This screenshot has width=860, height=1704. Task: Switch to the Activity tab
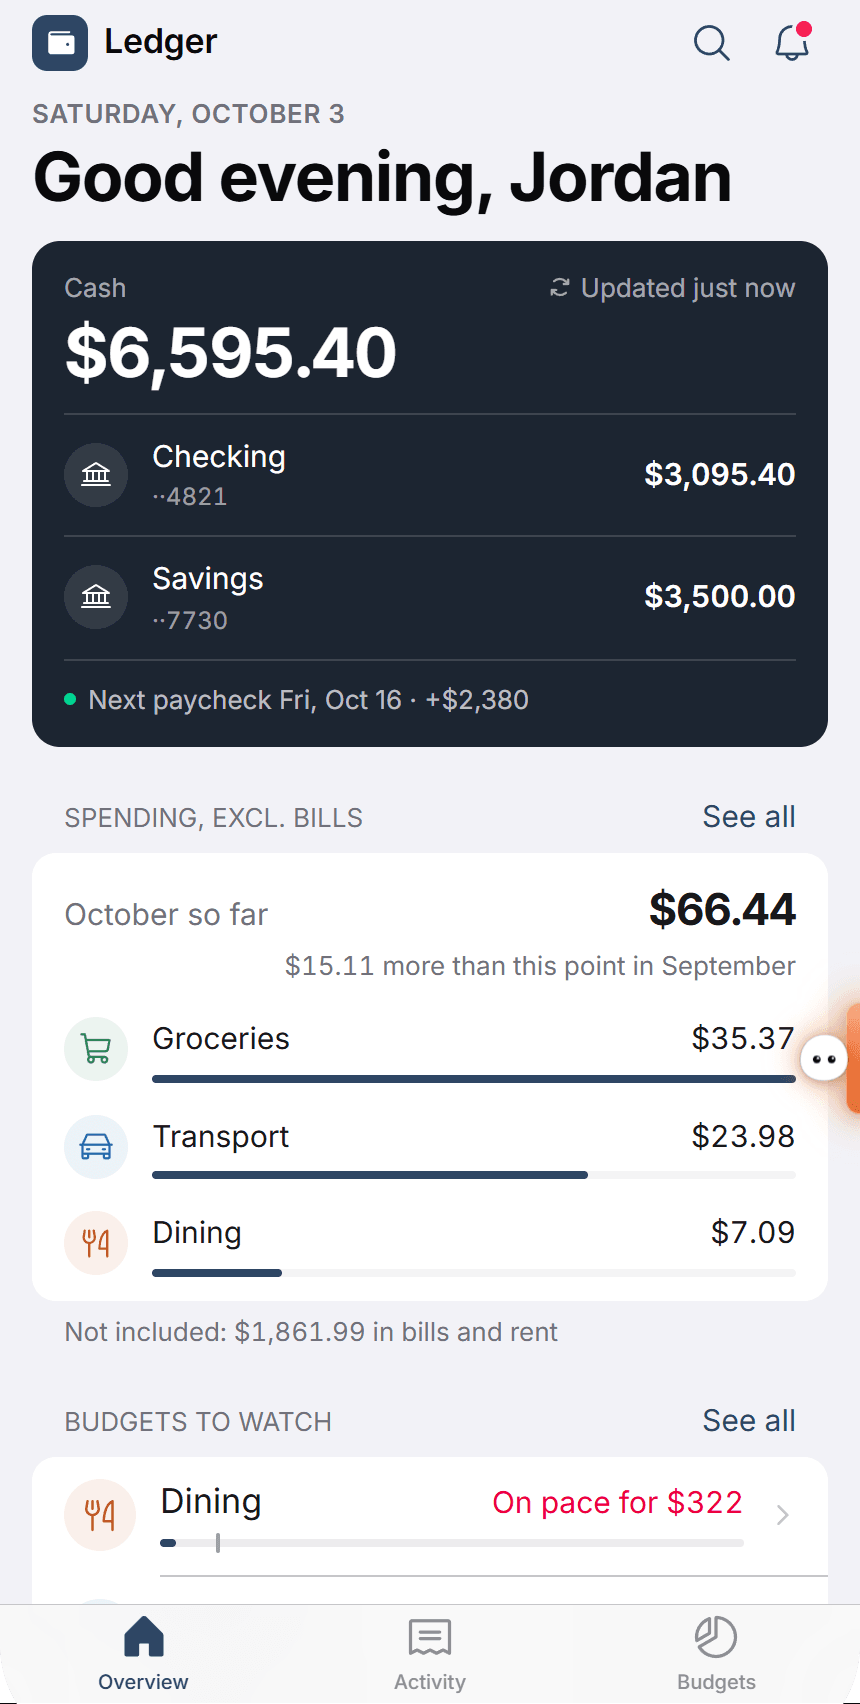click(430, 1654)
